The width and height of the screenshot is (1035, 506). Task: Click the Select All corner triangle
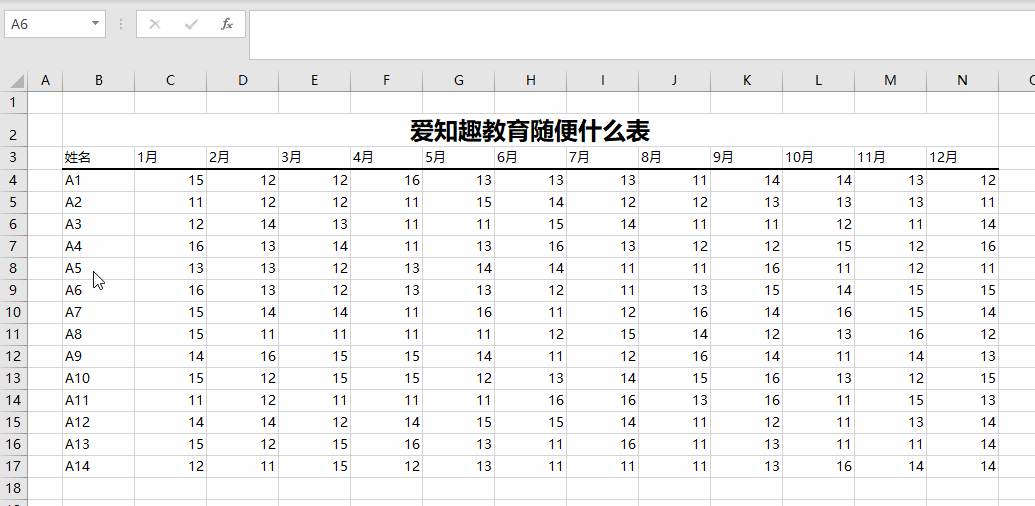17,81
